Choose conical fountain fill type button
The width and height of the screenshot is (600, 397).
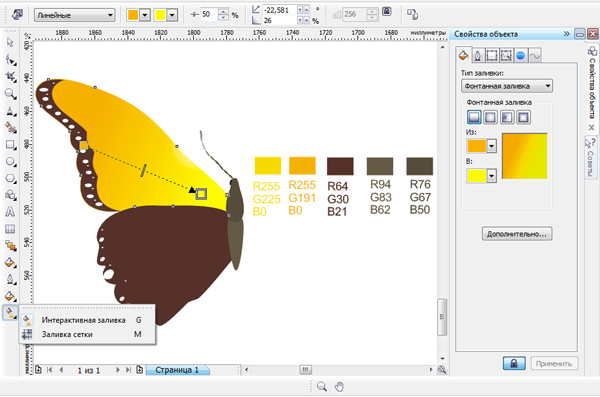[507, 117]
